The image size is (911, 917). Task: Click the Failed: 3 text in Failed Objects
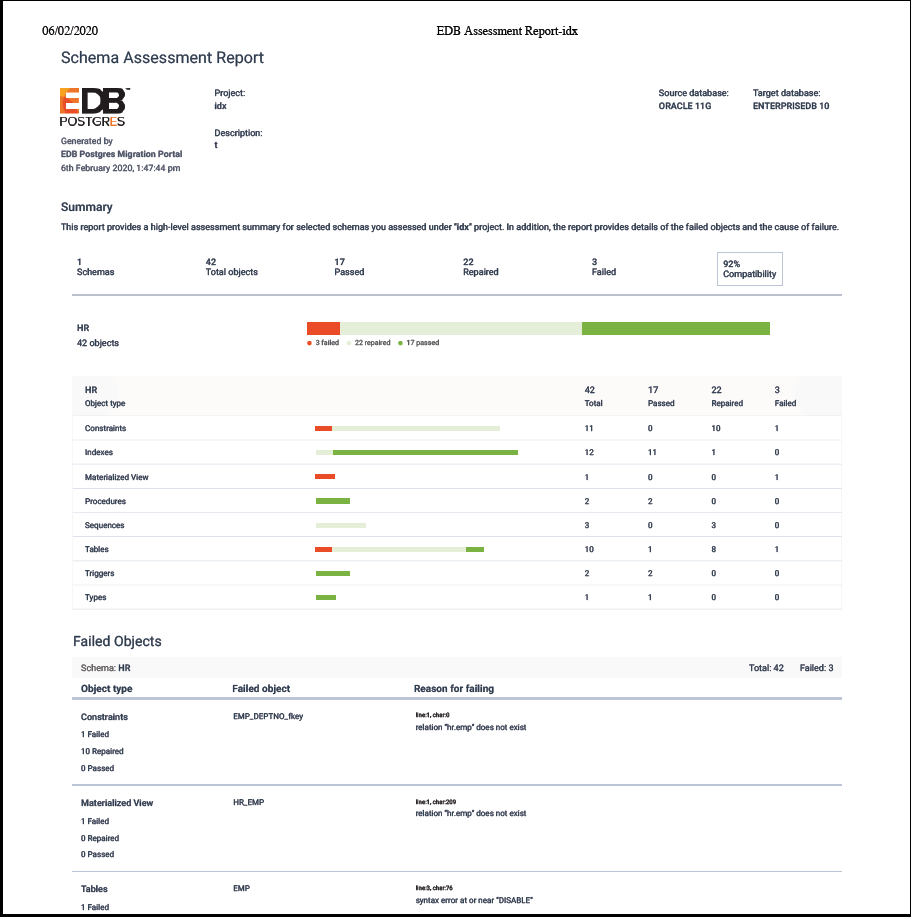[816, 668]
